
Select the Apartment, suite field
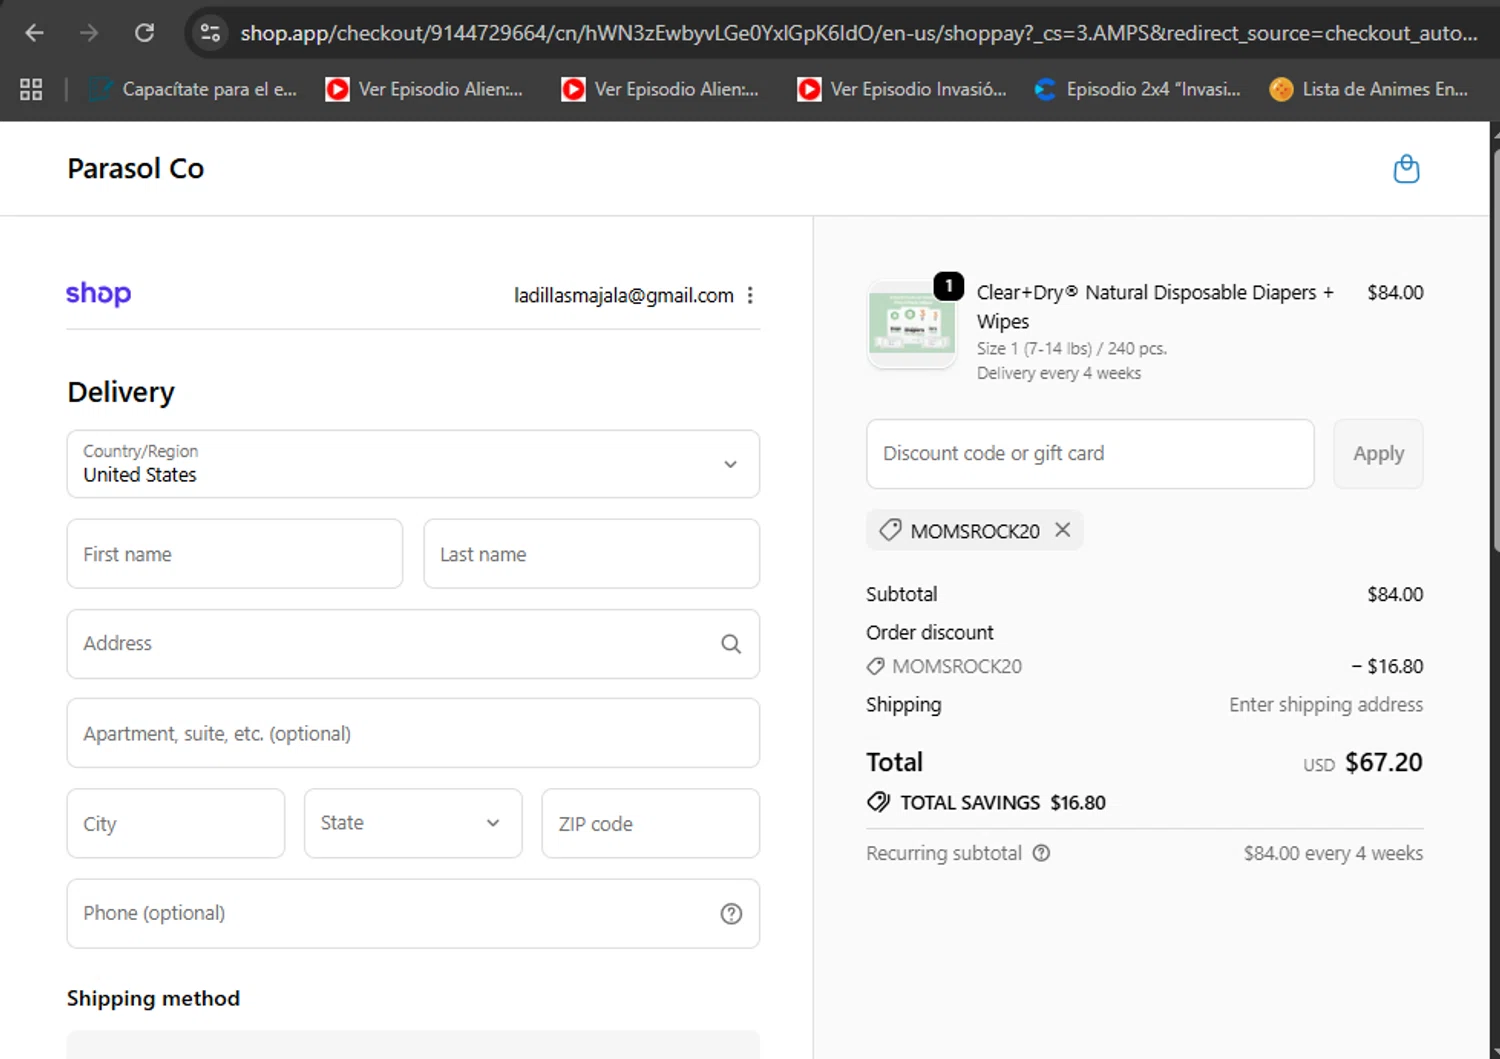413,734
